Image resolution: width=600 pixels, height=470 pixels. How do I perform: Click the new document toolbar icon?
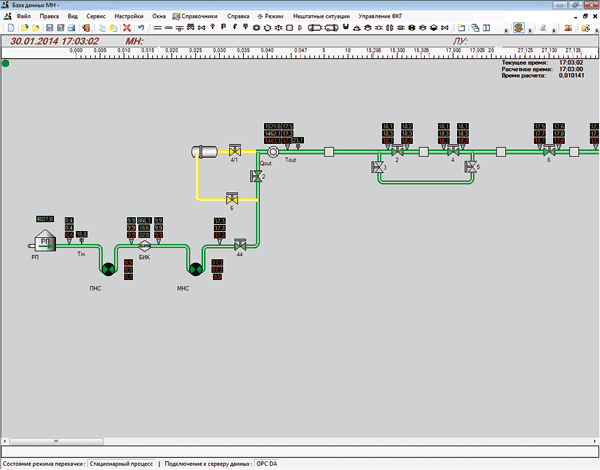[11, 28]
